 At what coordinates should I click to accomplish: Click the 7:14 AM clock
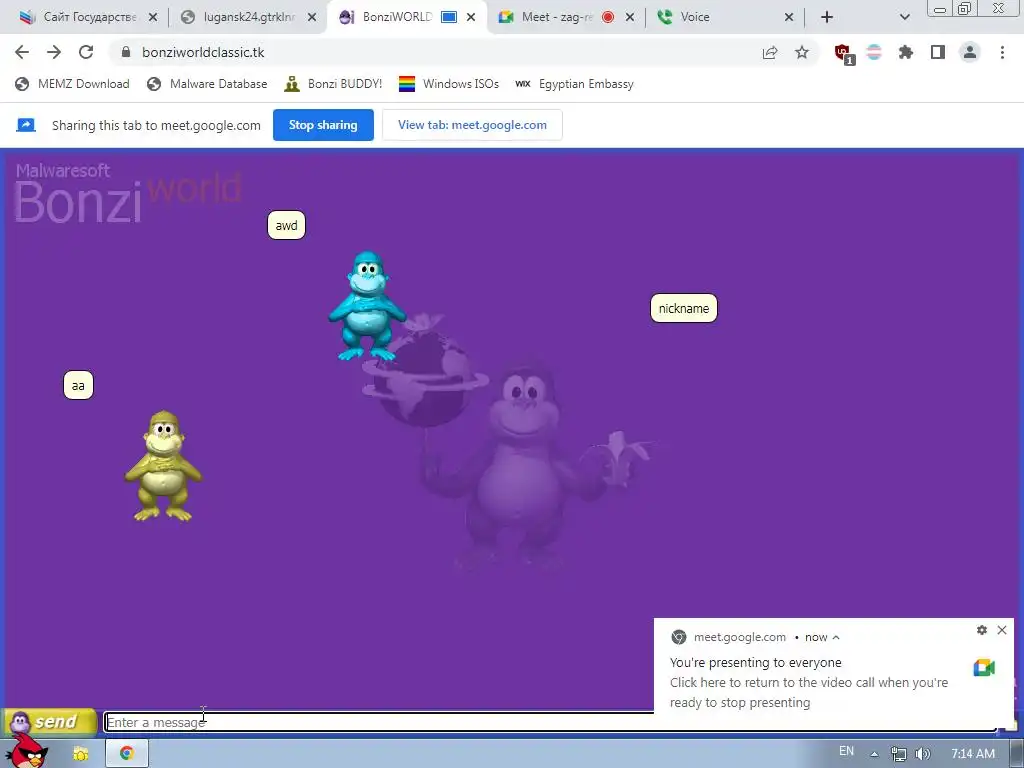[973, 754]
